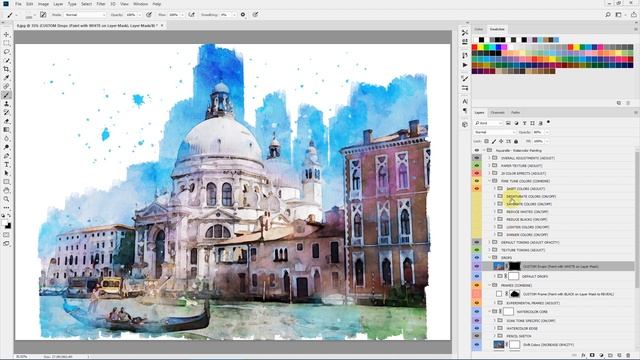This screenshot has width=640, height=360.
Task: Show the CUSTOM Frame layer
Action: 477,294
